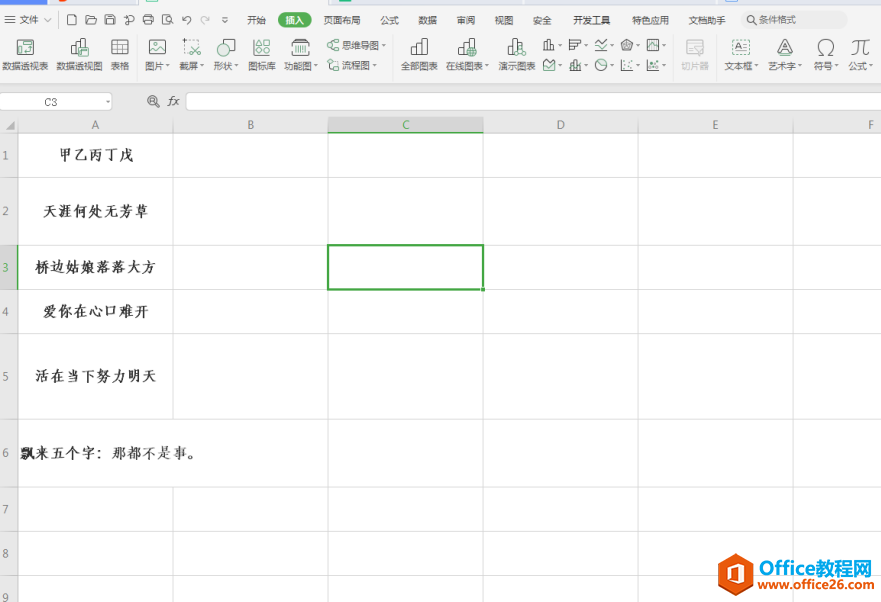The height and width of the screenshot is (602, 881).
Task: Open the 文件 file menu
Action: pos(28,20)
